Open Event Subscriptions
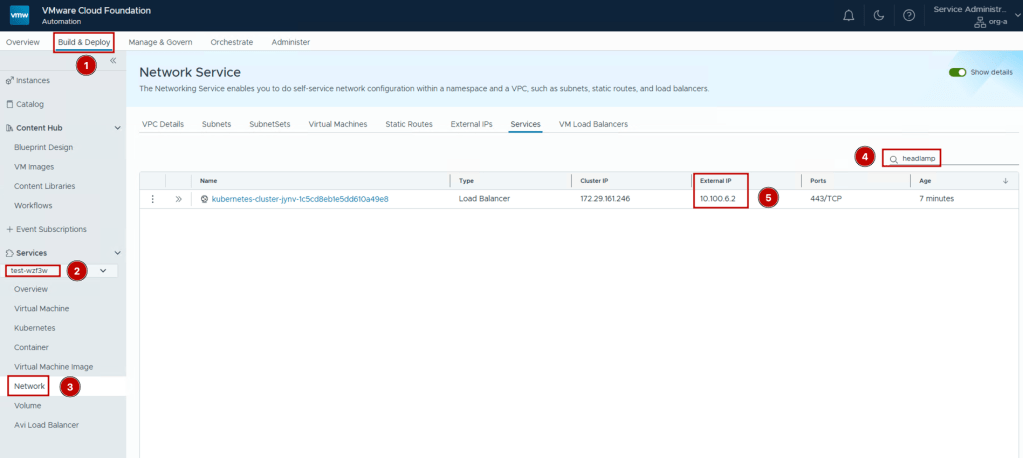Viewport: 1023px width, 458px height. click(52, 229)
